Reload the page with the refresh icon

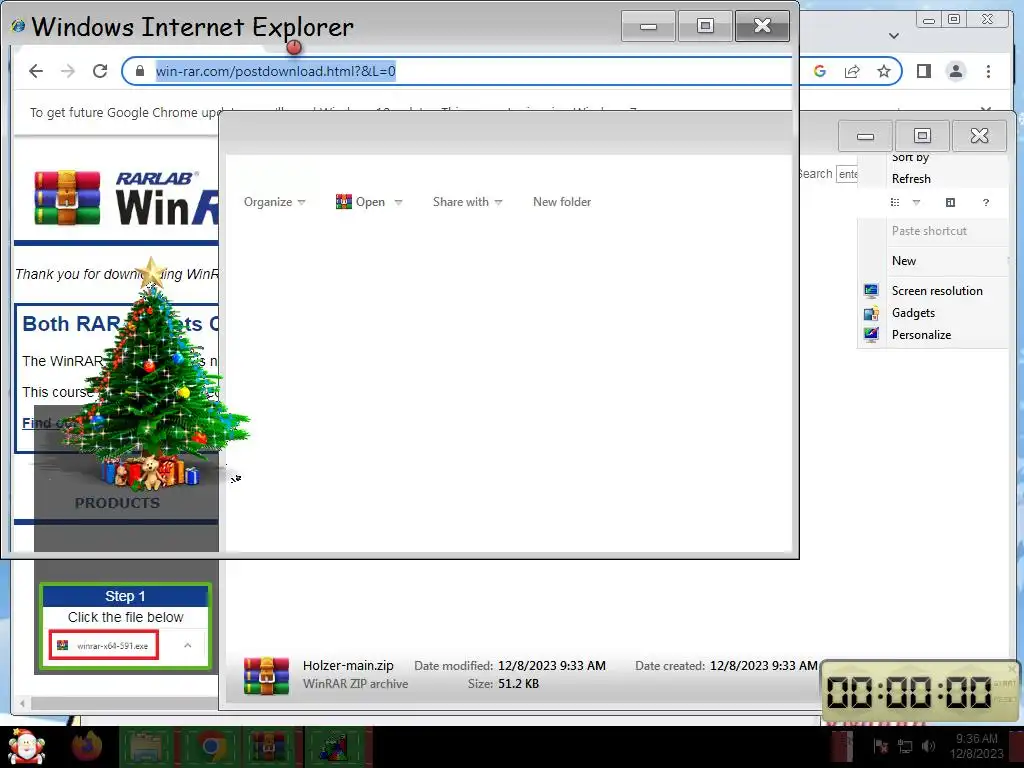click(100, 71)
